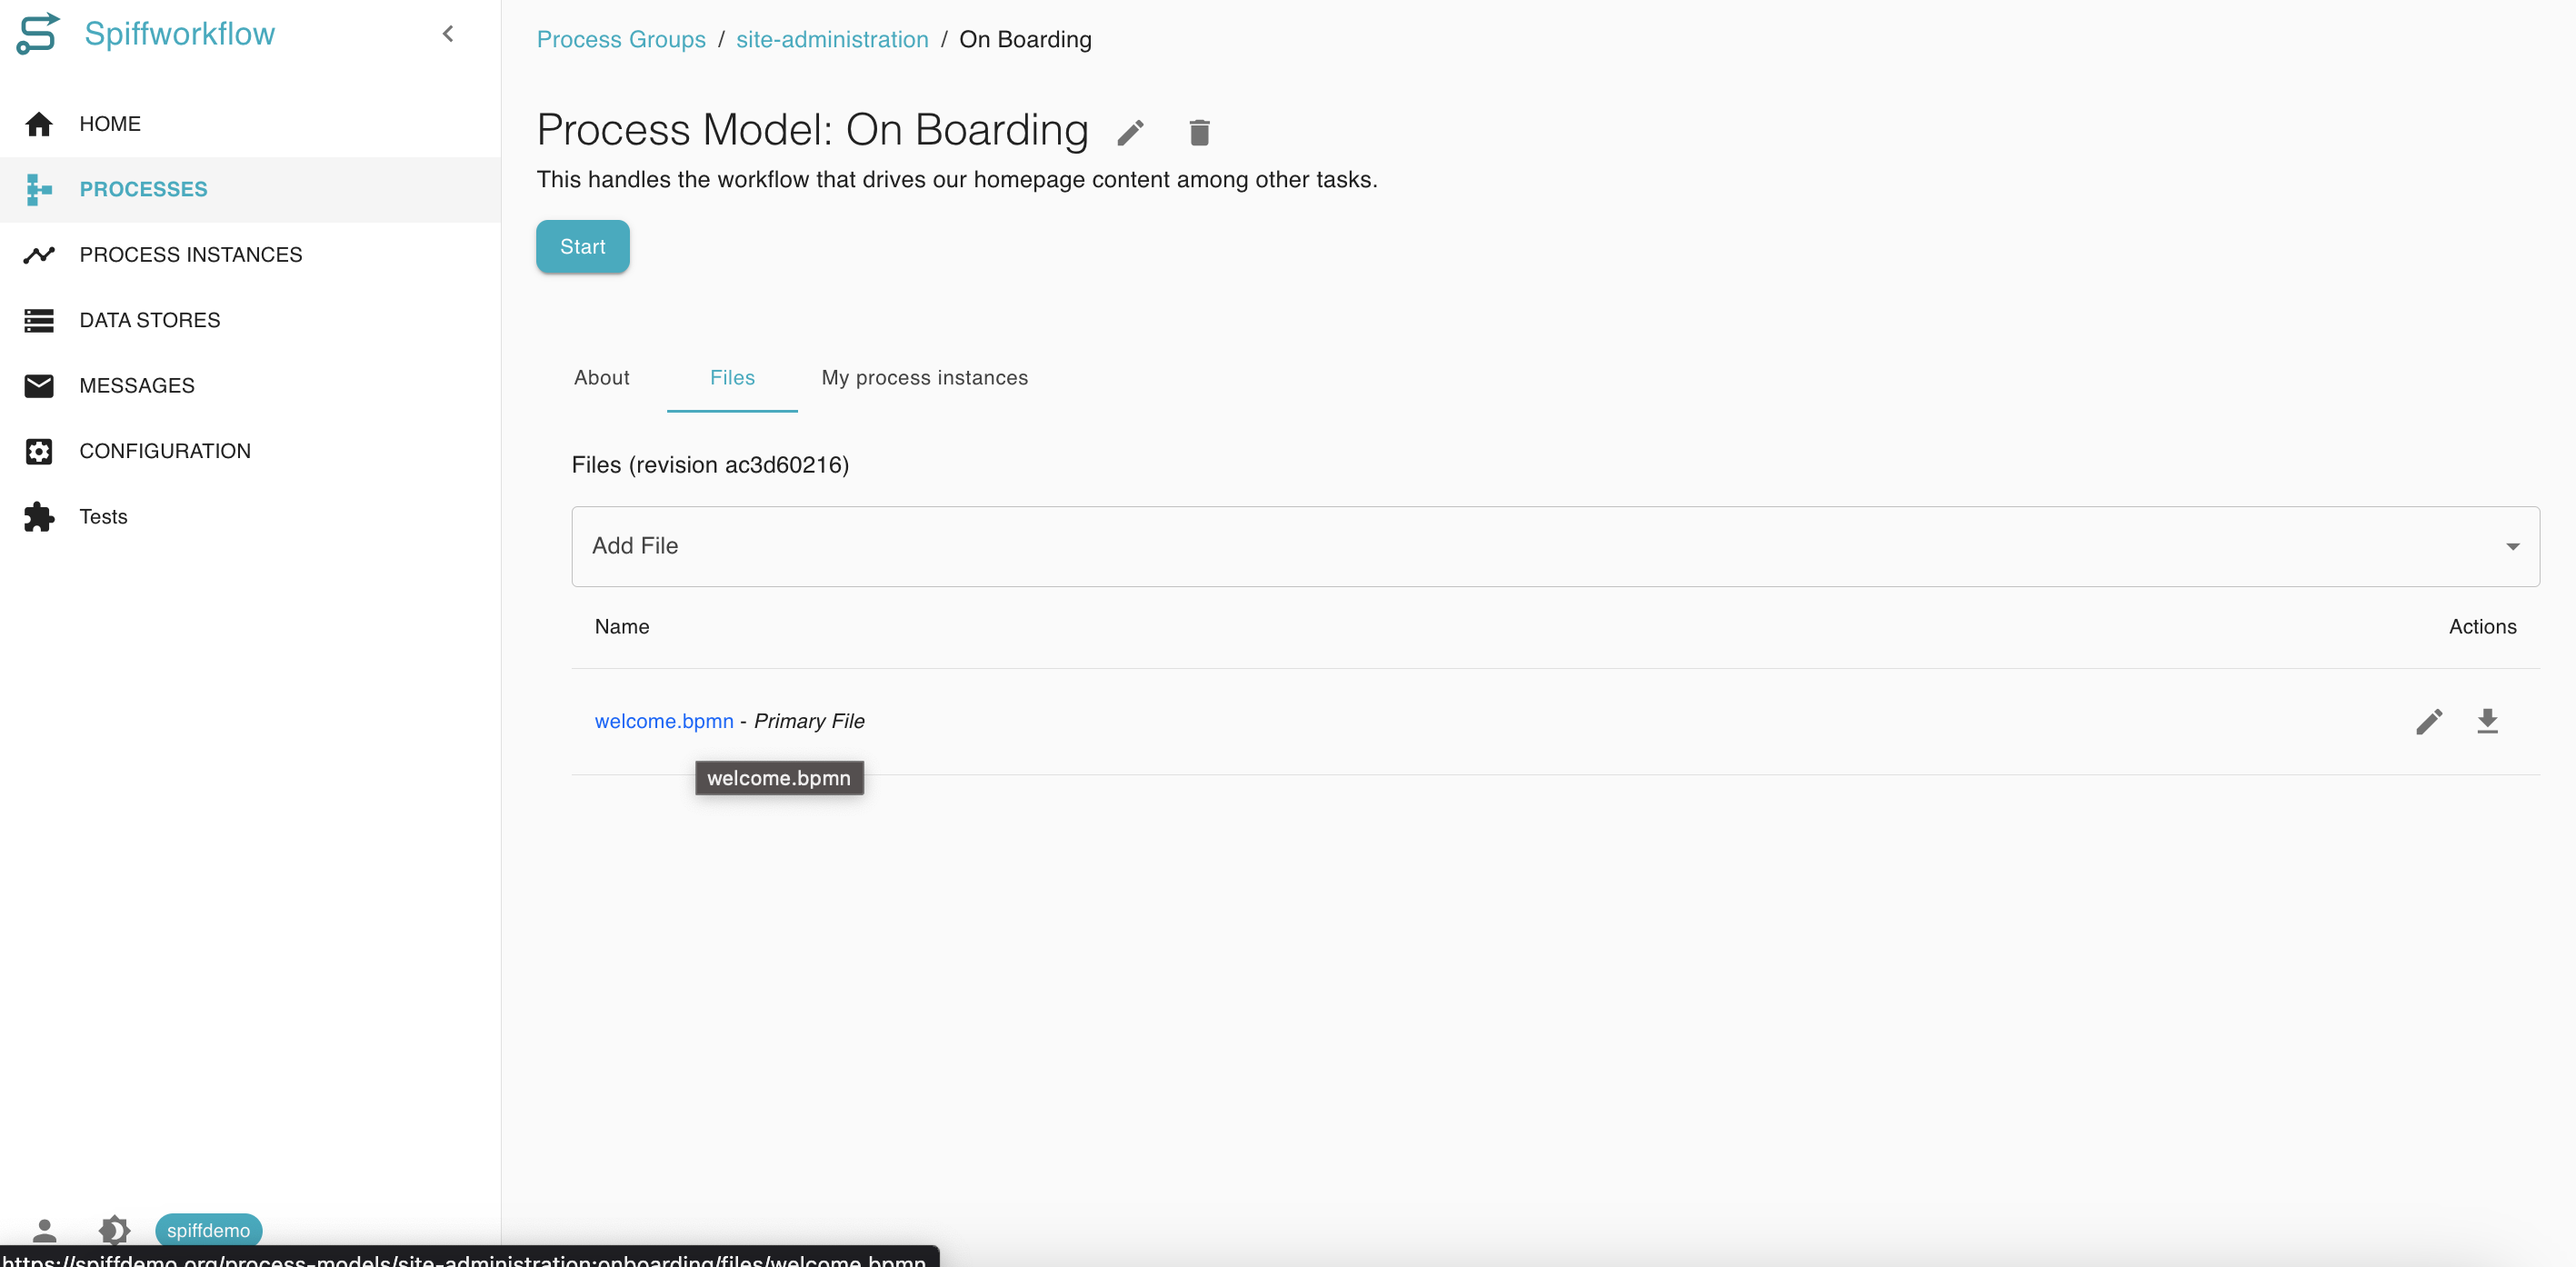This screenshot has height=1267, width=2576.
Task: Click the process model description text
Action: pos(957,180)
